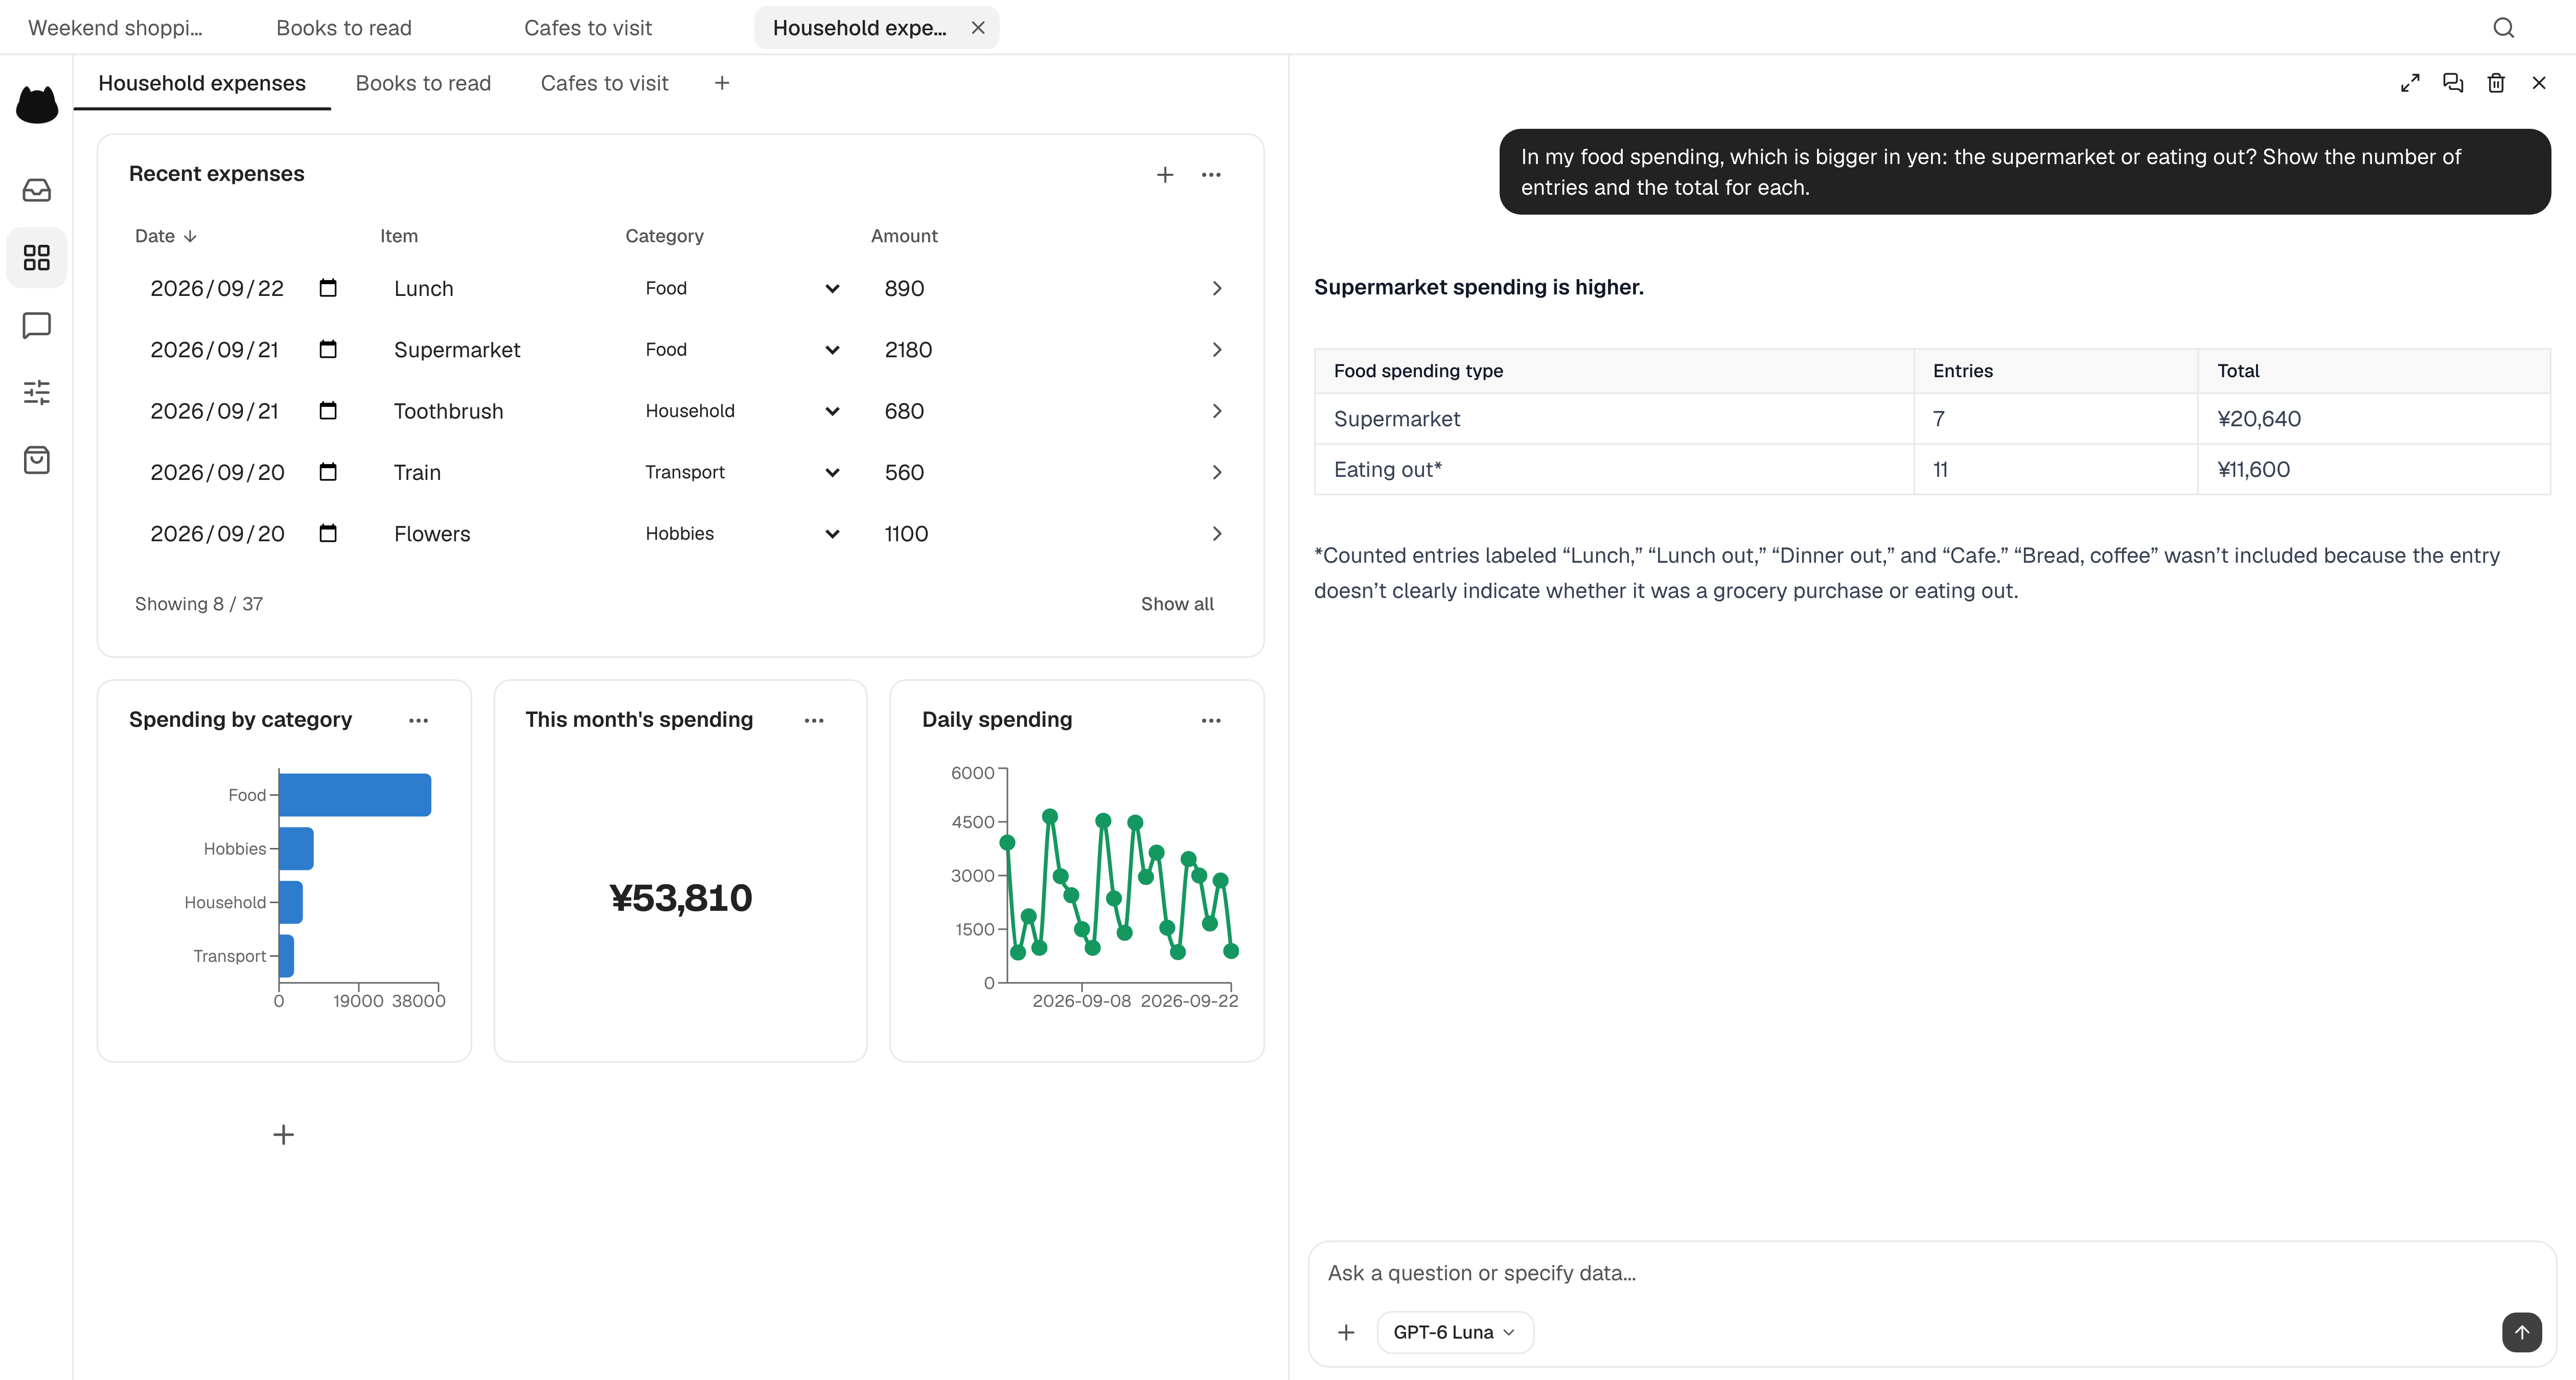Add a new widget with the plus below the charts
2576x1380 pixels.
(284, 1134)
